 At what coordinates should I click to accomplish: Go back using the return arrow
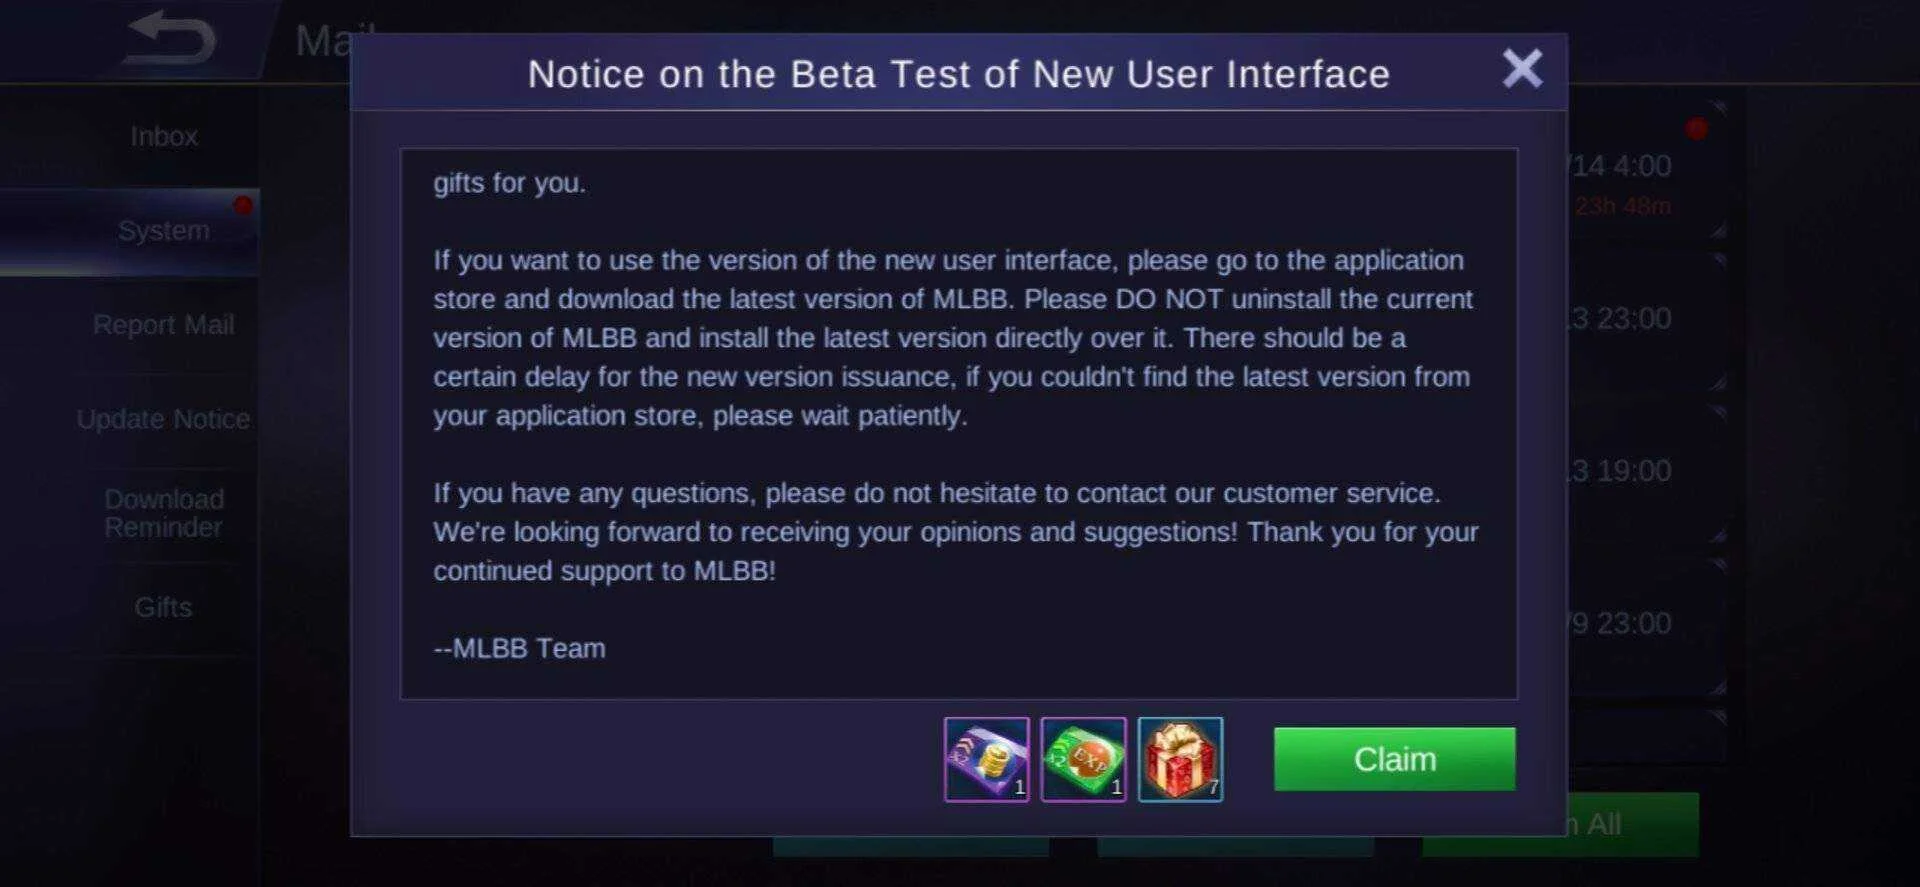pos(168,38)
